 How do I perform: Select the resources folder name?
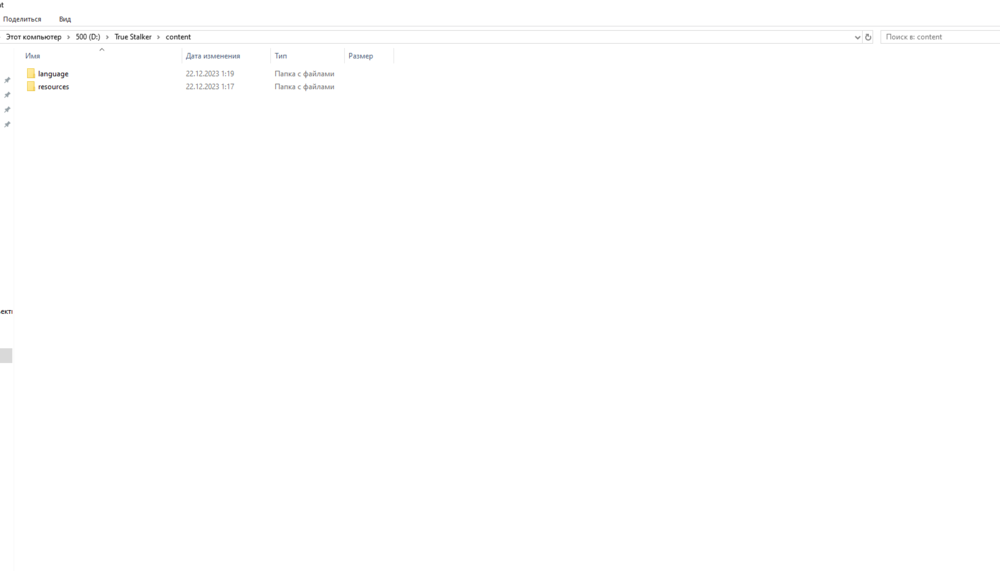point(54,87)
